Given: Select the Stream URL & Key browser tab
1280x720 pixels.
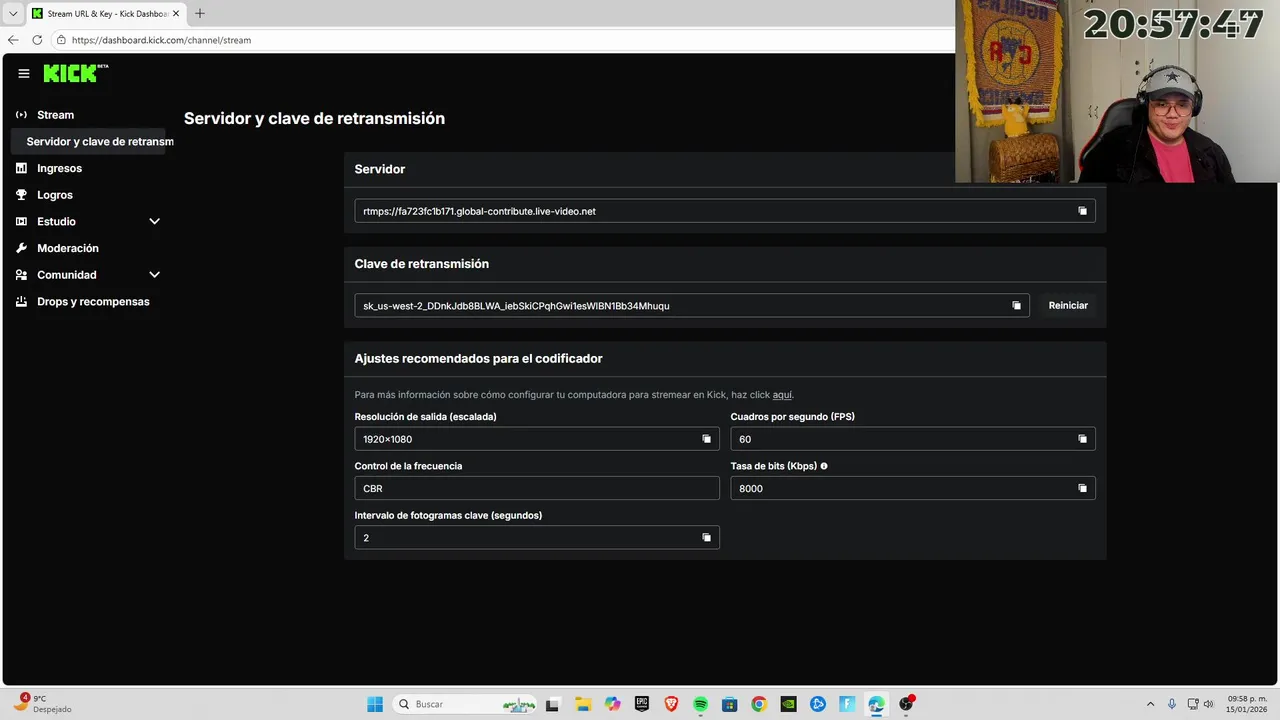Looking at the screenshot, I should pyautogui.click(x=105, y=14).
